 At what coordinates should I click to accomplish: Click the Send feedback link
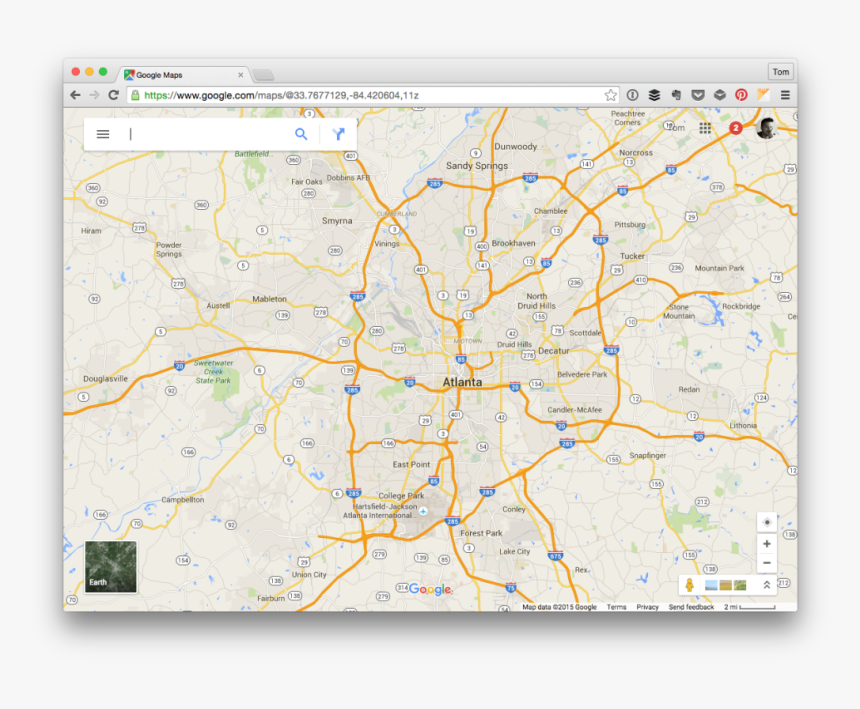tap(691, 607)
